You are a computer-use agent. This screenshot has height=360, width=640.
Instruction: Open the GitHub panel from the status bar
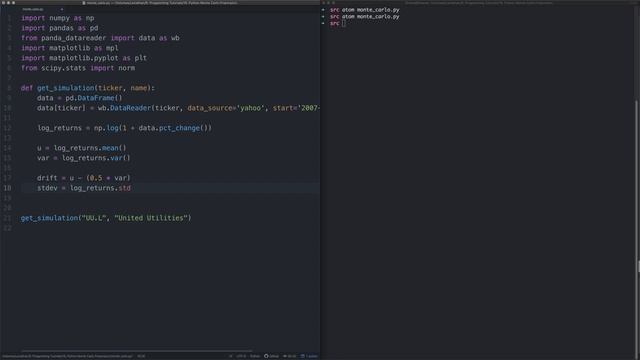271,356
